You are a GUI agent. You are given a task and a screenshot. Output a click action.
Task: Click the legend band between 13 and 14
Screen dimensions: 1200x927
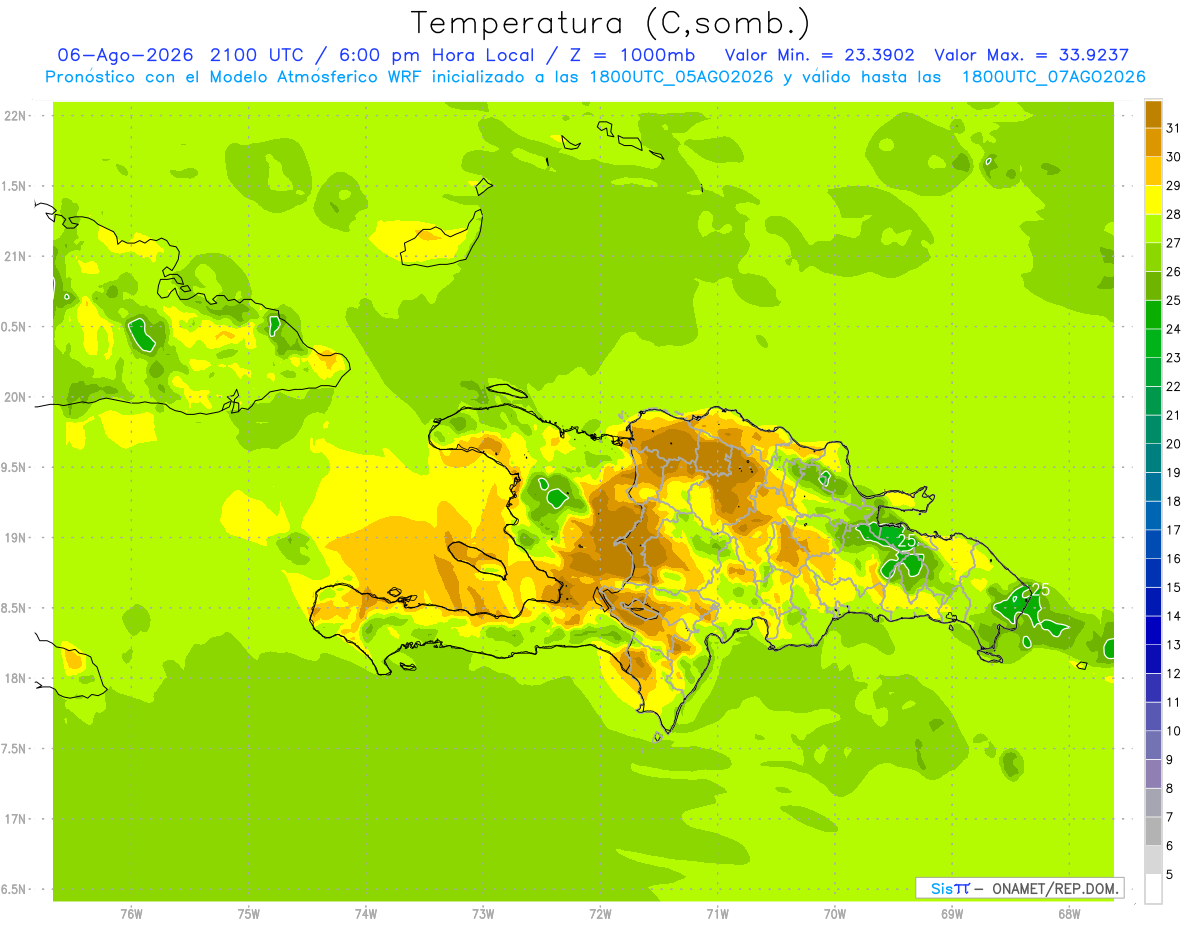click(1153, 630)
